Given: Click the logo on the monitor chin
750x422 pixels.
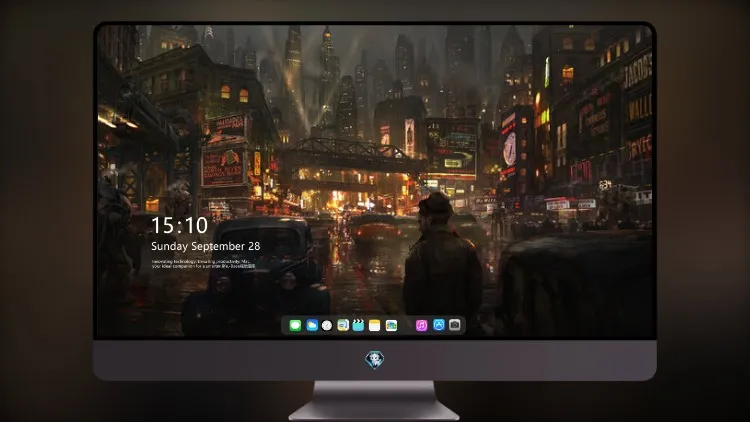Looking at the screenshot, I should [375, 360].
